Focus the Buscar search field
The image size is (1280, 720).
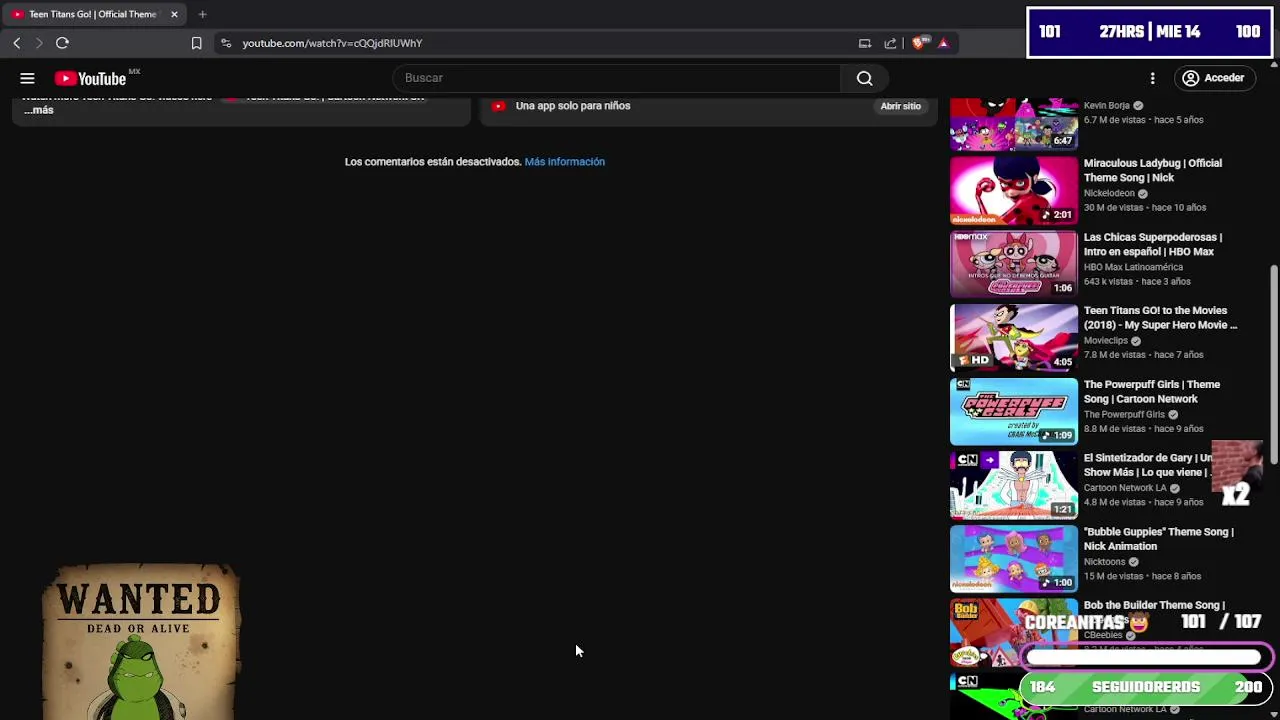[617, 78]
